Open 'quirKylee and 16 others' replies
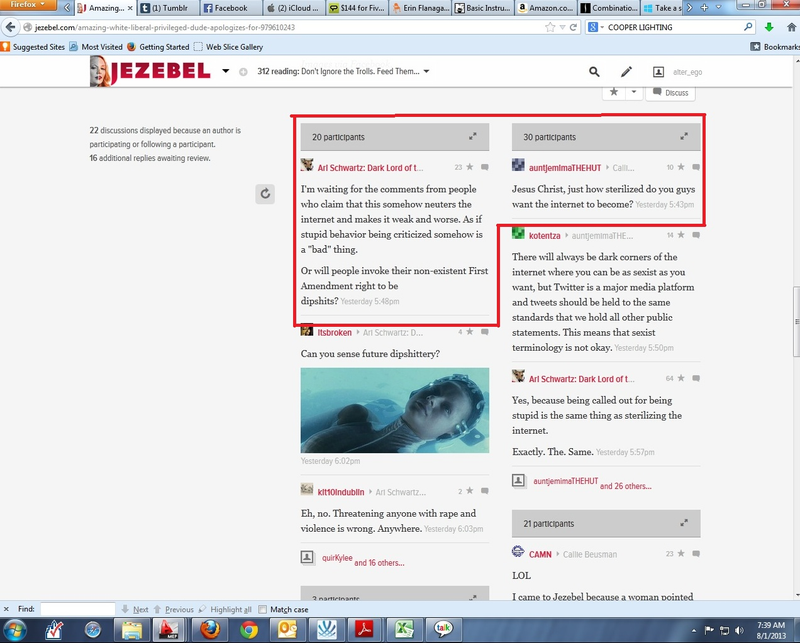 [362, 560]
